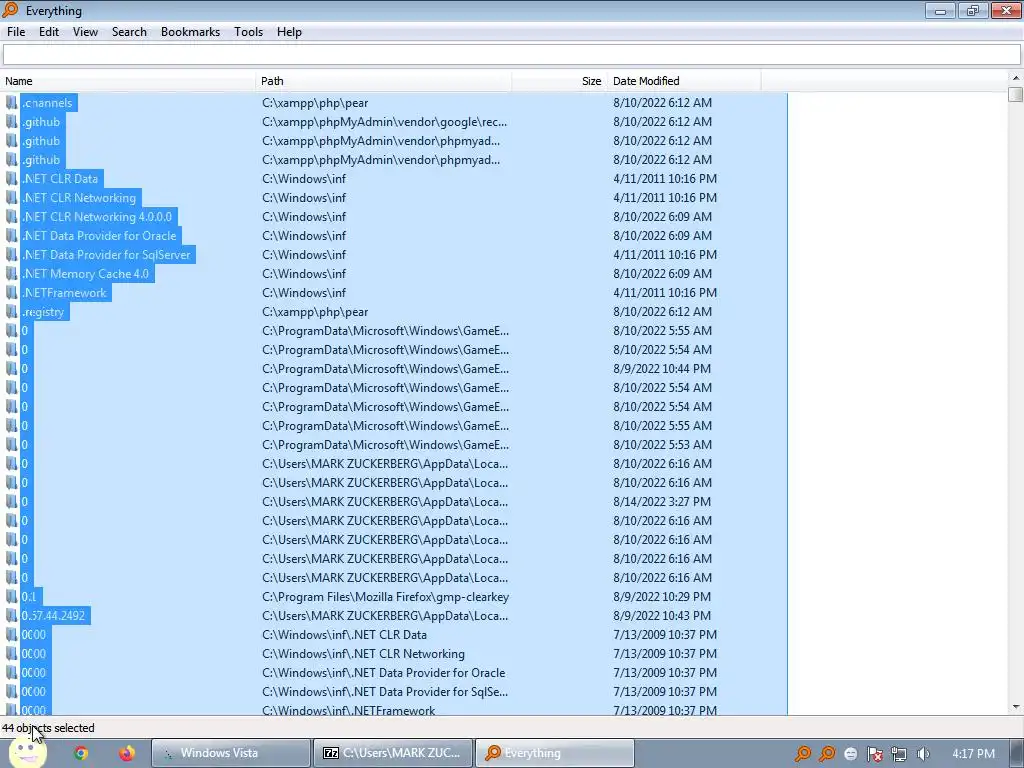Screen dimensions: 1024x768
Task: Select 0C00 in .NET Data Provider for SqlSe...
Action: 34,691
